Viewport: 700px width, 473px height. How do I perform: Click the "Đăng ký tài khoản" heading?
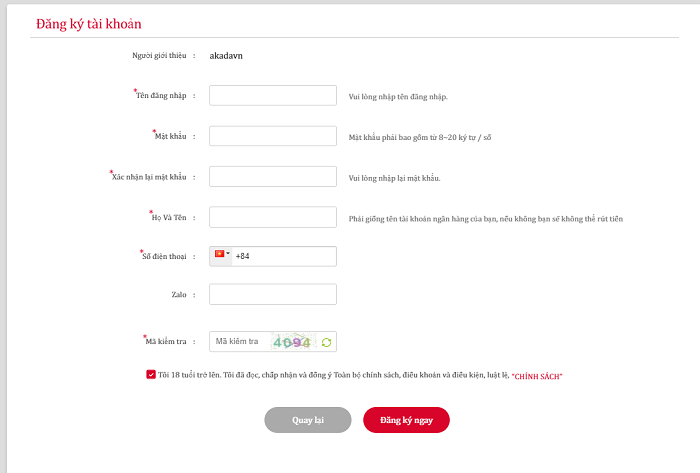[88, 21]
